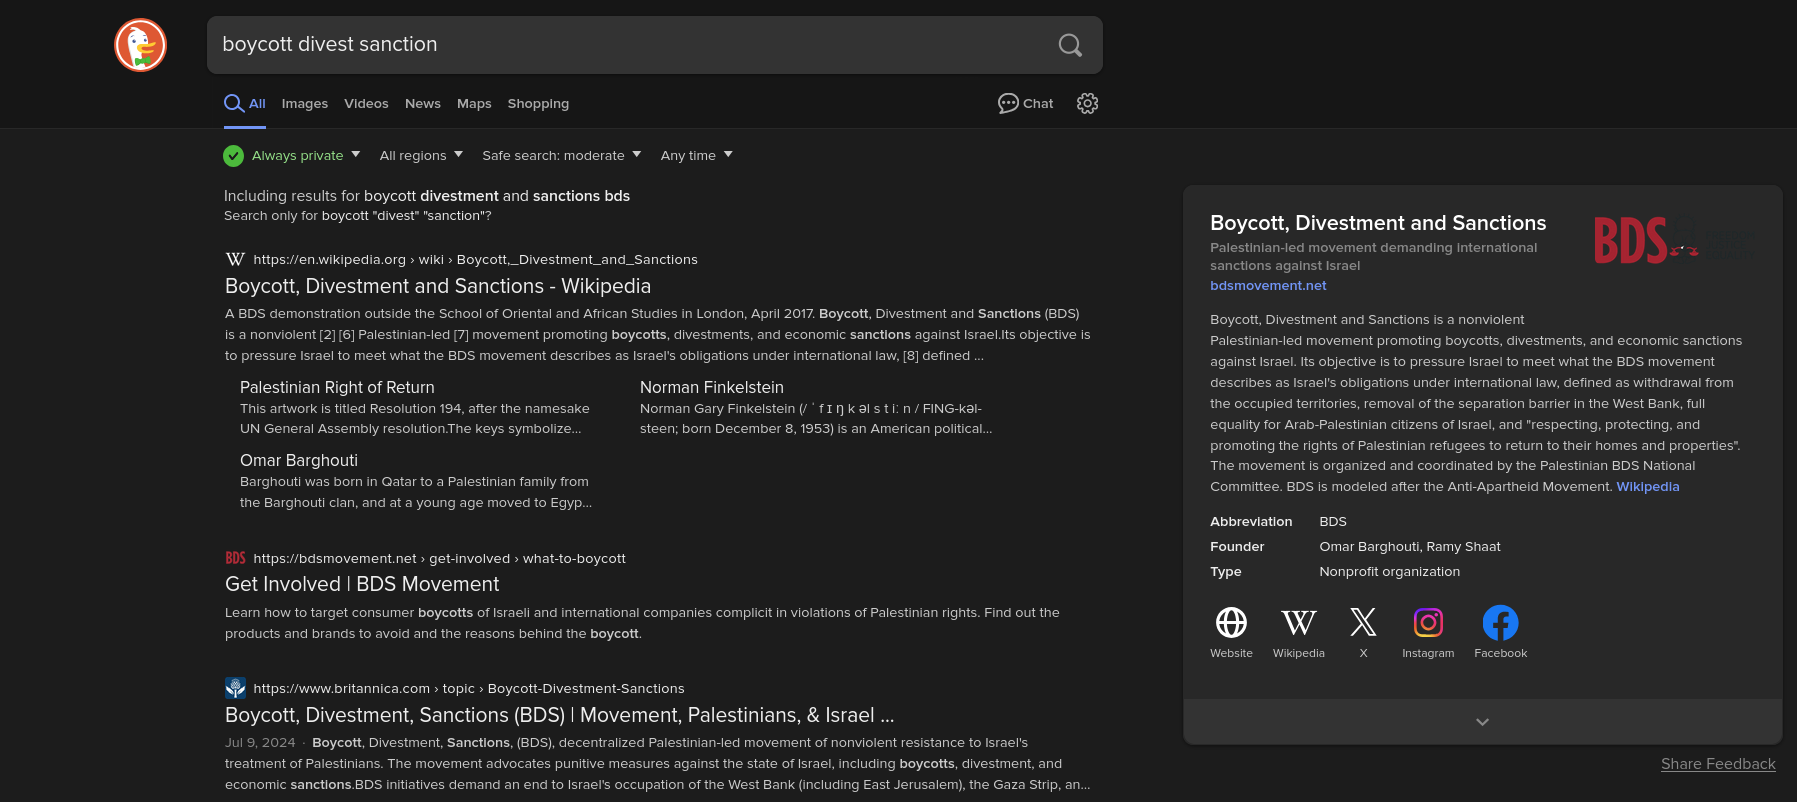
Task: Open the Britannica BDS Movement result title
Action: pyautogui.click(x=560, y=715)
